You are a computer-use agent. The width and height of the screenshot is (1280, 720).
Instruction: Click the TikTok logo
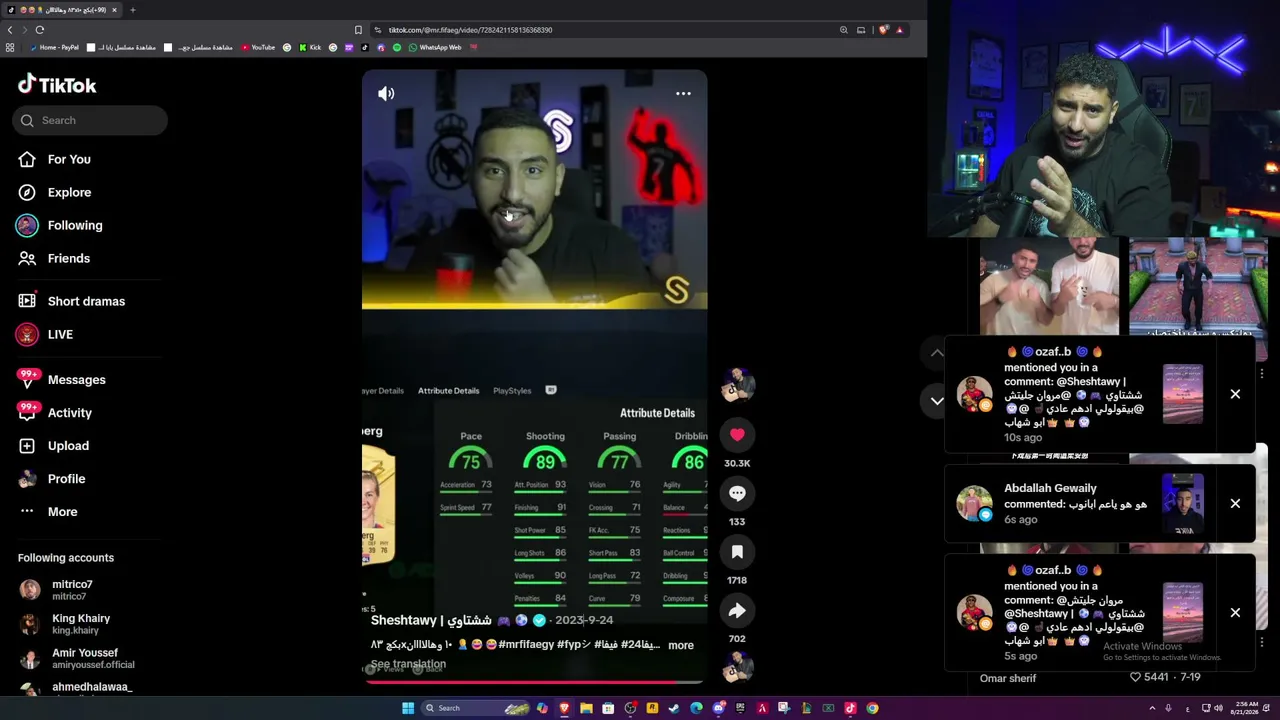57,85
